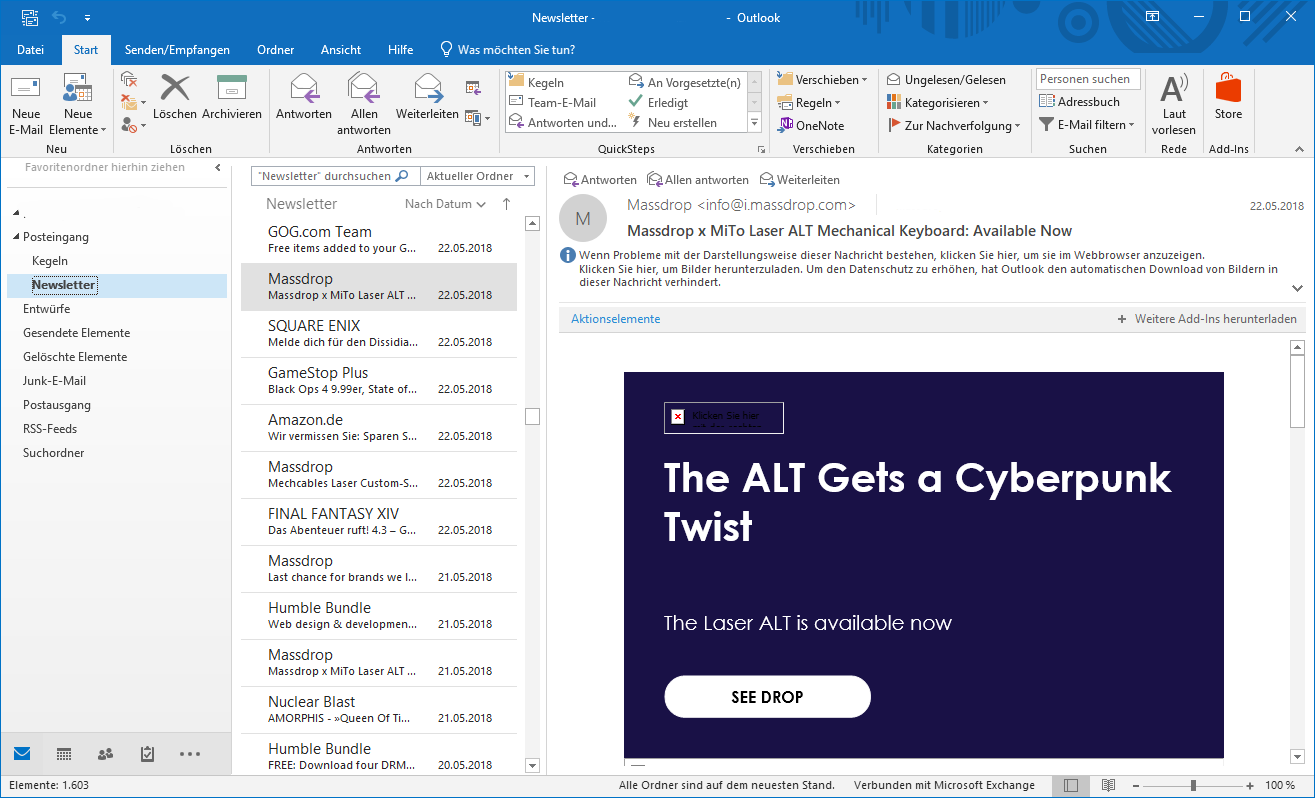The height and width of the screenshot is (798, 1315).
Task: Open the Kategorisieren dropdown
Action: tap(937, 102)
